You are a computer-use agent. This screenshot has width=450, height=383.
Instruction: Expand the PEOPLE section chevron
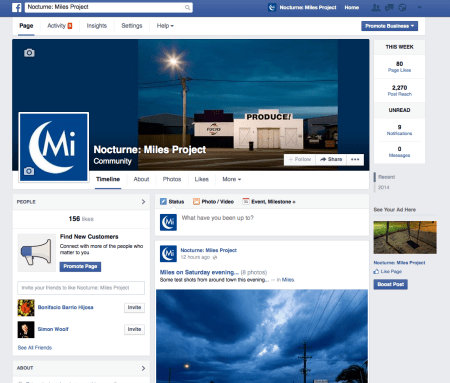coord(143,202)
